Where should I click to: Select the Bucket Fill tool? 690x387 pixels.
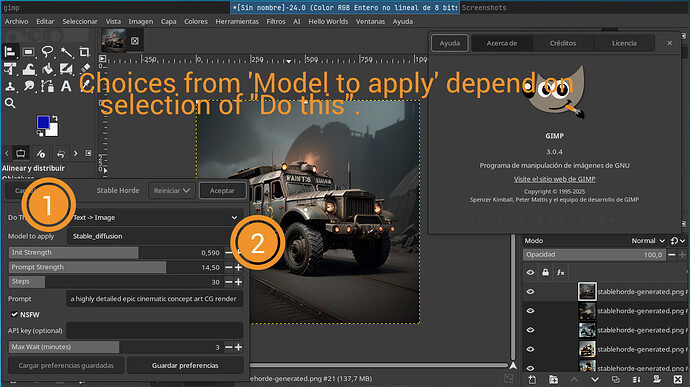[x=47, y=69]
